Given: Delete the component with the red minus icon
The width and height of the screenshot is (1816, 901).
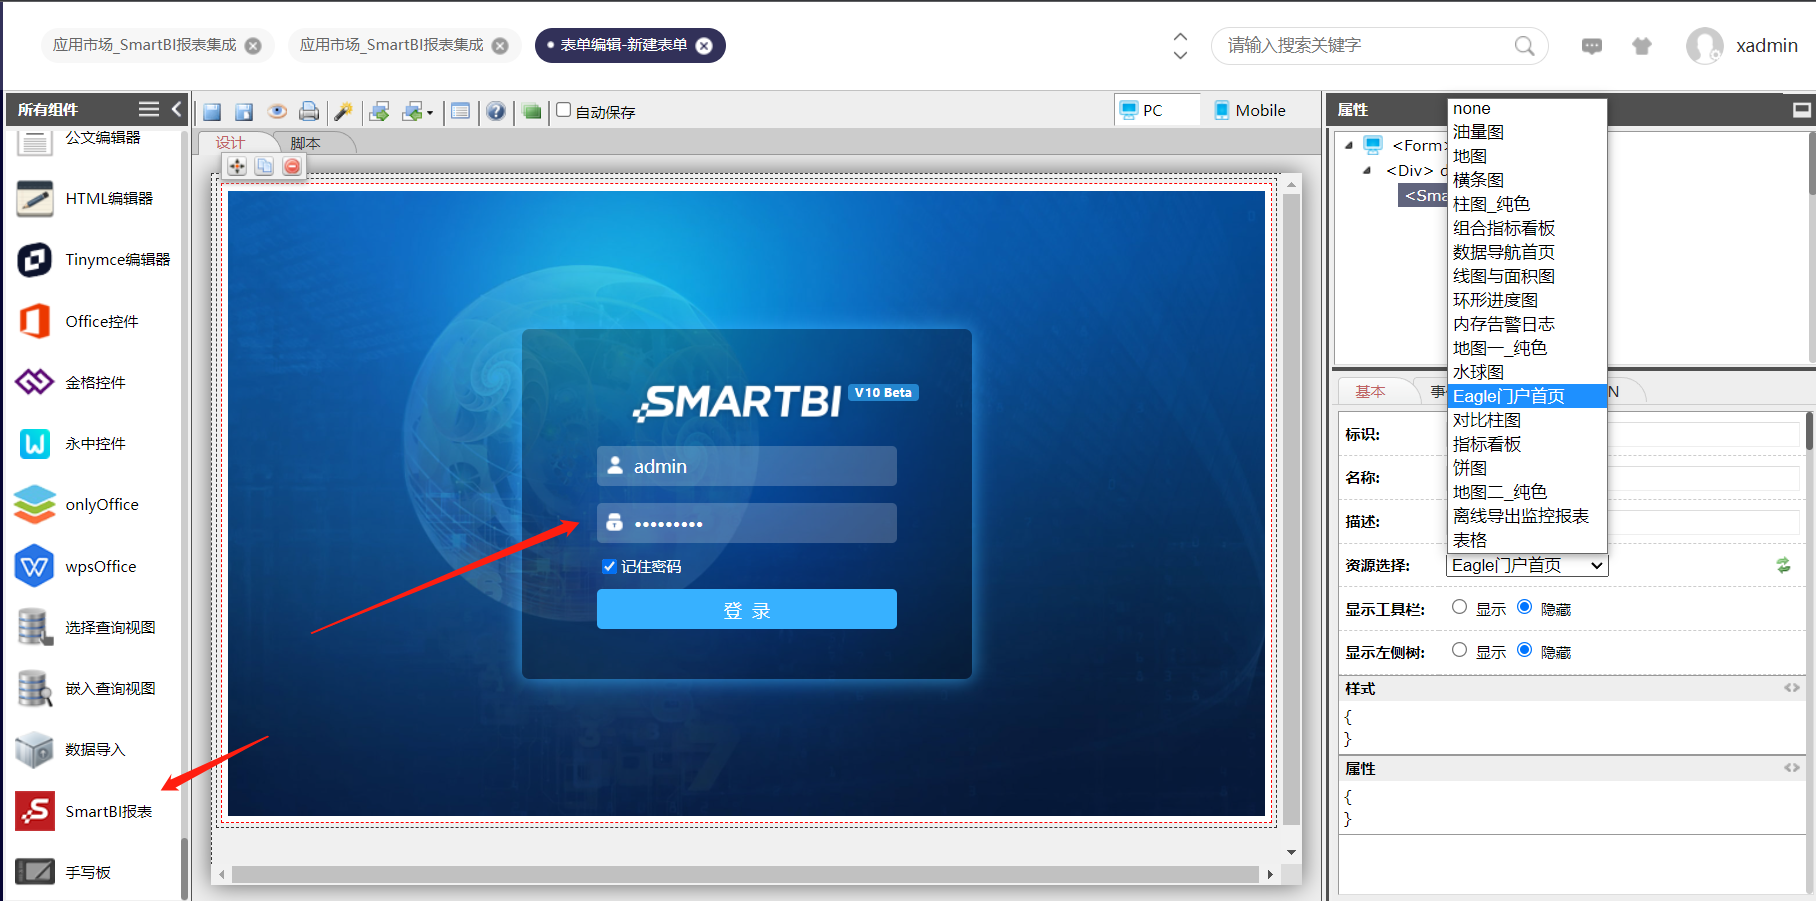Looking at the screenshot, I should pos(292,166).
